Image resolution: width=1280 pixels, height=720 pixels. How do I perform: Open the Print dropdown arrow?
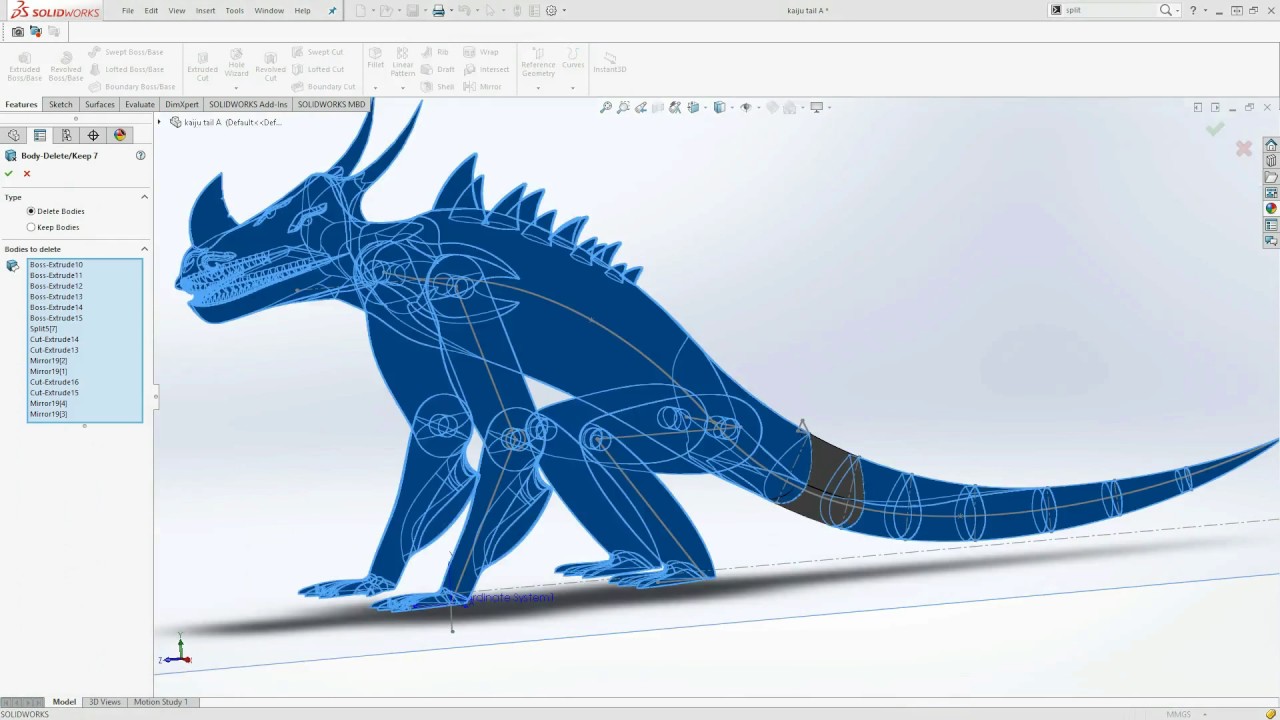coord(451,11)
